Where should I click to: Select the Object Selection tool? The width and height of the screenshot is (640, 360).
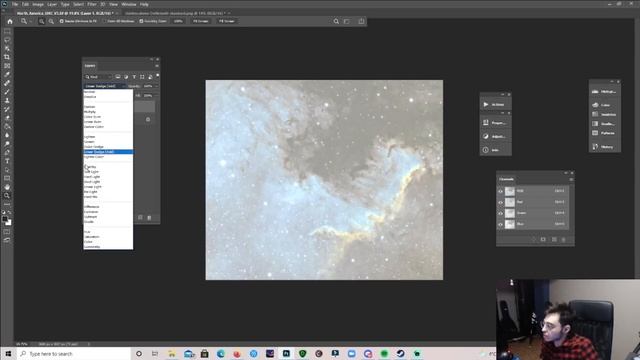point(7,48)
